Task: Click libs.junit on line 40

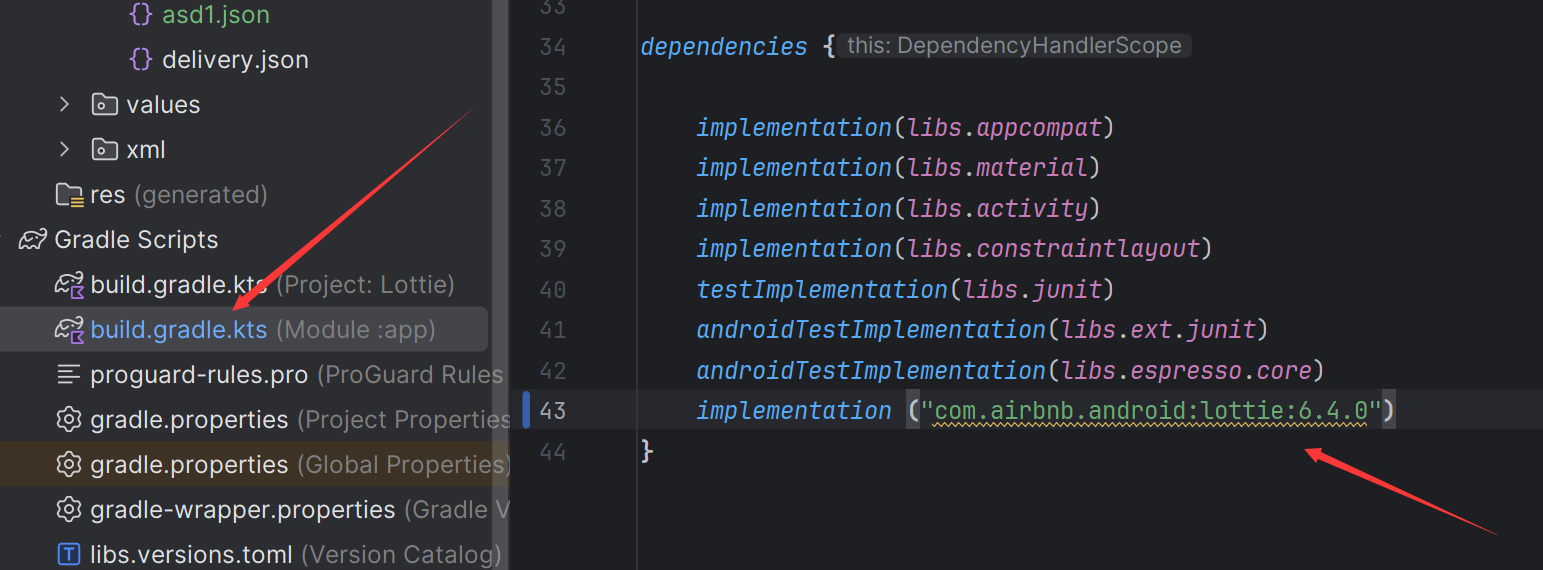Action: point(1032,289)
